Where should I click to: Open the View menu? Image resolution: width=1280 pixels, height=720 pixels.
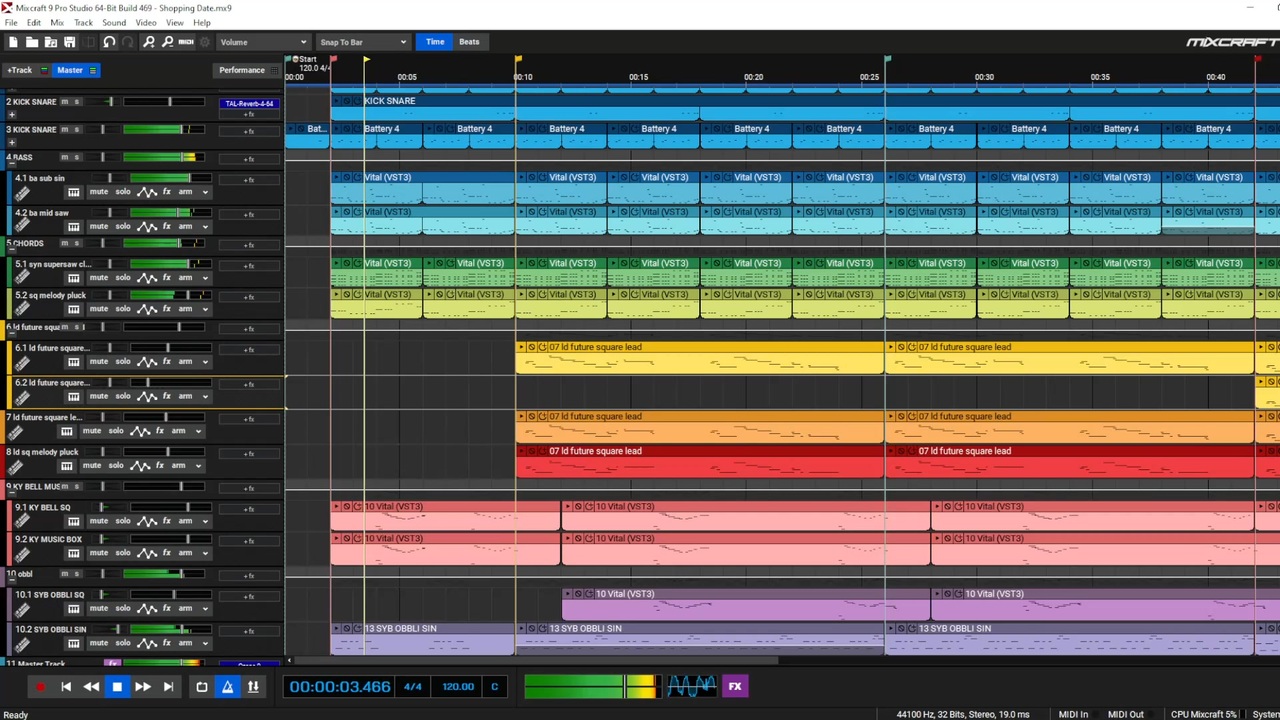175,23
